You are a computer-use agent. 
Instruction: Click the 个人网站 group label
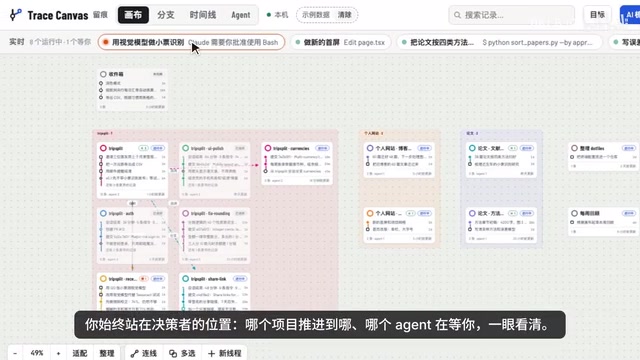pos(373,133)
